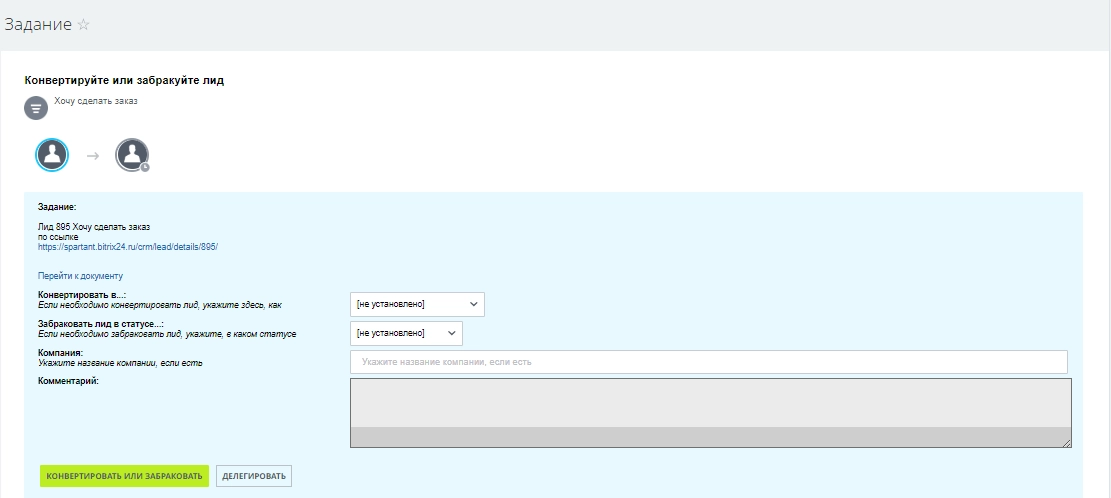Grab the comment box resize handle
1111x498 pixels.
(x=1066, y=442)
